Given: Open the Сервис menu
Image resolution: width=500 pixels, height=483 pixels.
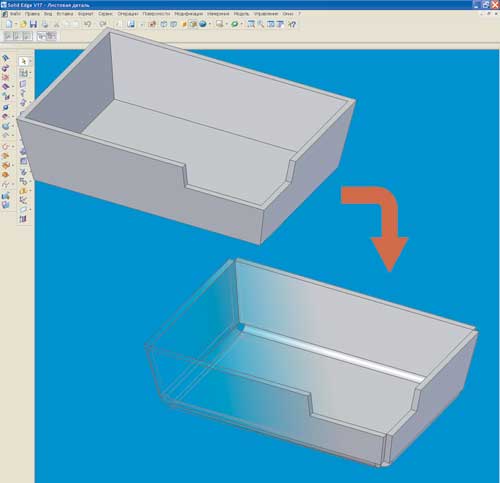Looking at the screenshot, I should click(x=105, y=14).
